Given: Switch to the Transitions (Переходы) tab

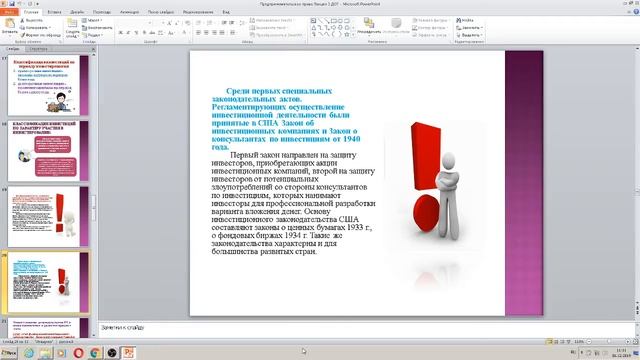Looking at the screenshot, I should (x=102, y=12).
